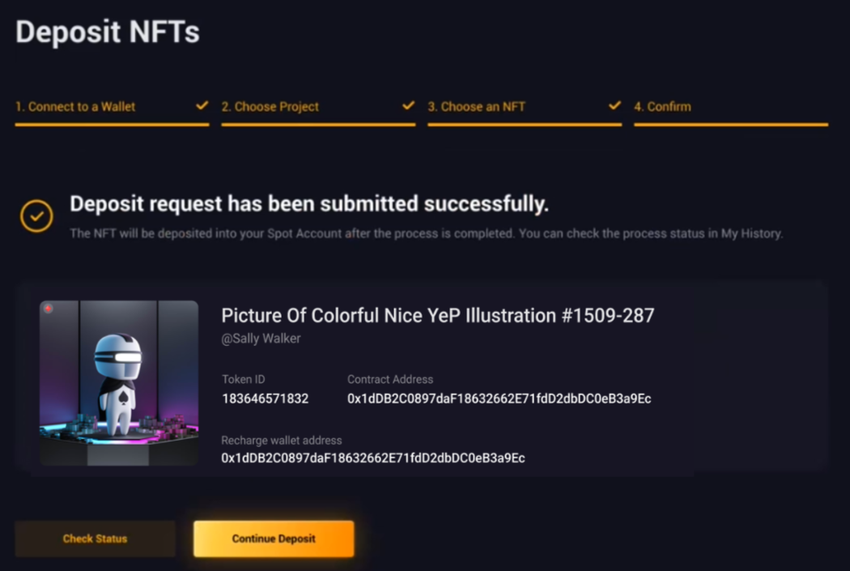Go to step 2 Choose Project
The image size is (850, 571).
pyautogui.click(x=270, y=107)
